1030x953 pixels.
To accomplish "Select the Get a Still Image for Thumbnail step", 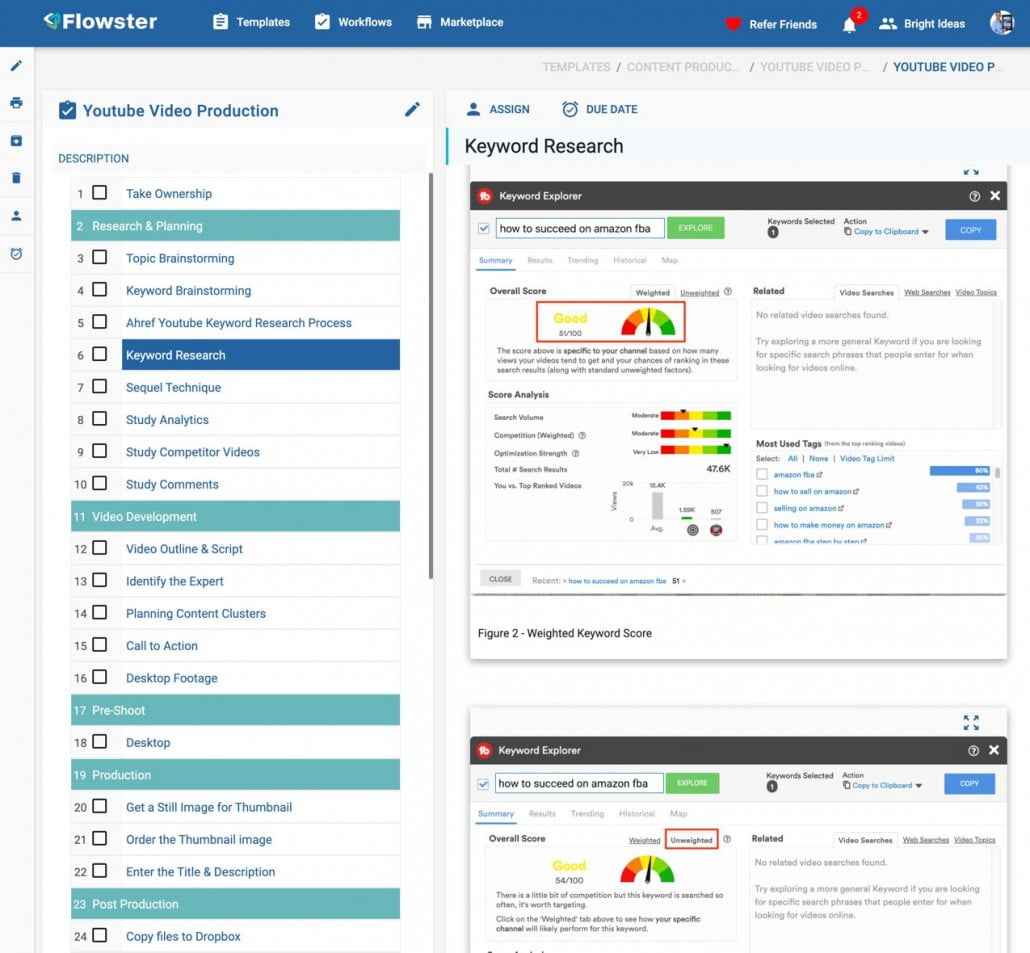I will (x=209, y=807).
